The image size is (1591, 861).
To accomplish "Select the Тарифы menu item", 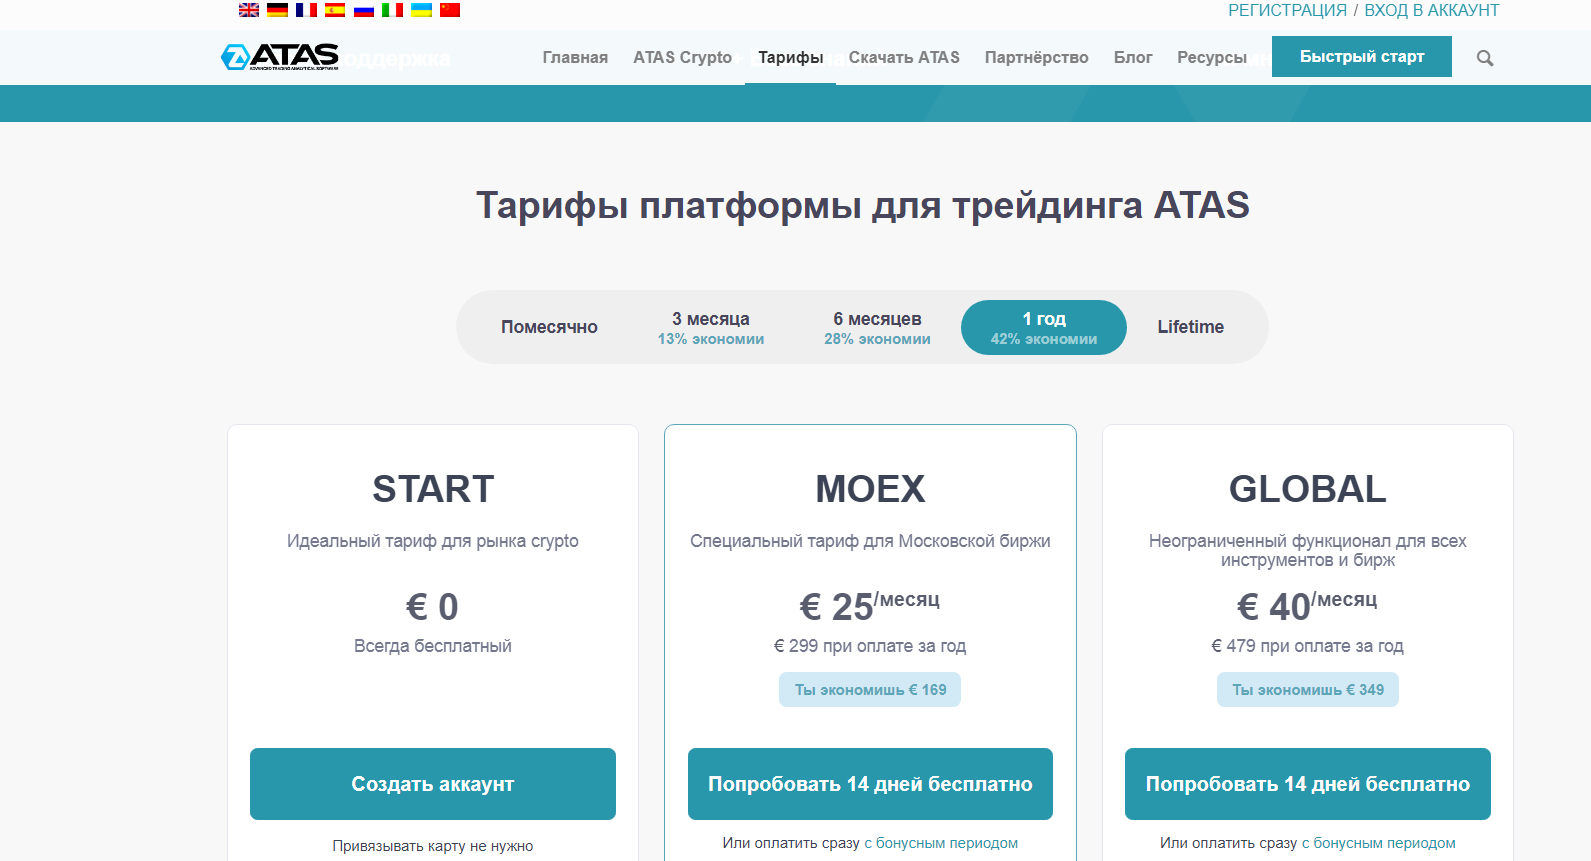I will pos(790,57).
